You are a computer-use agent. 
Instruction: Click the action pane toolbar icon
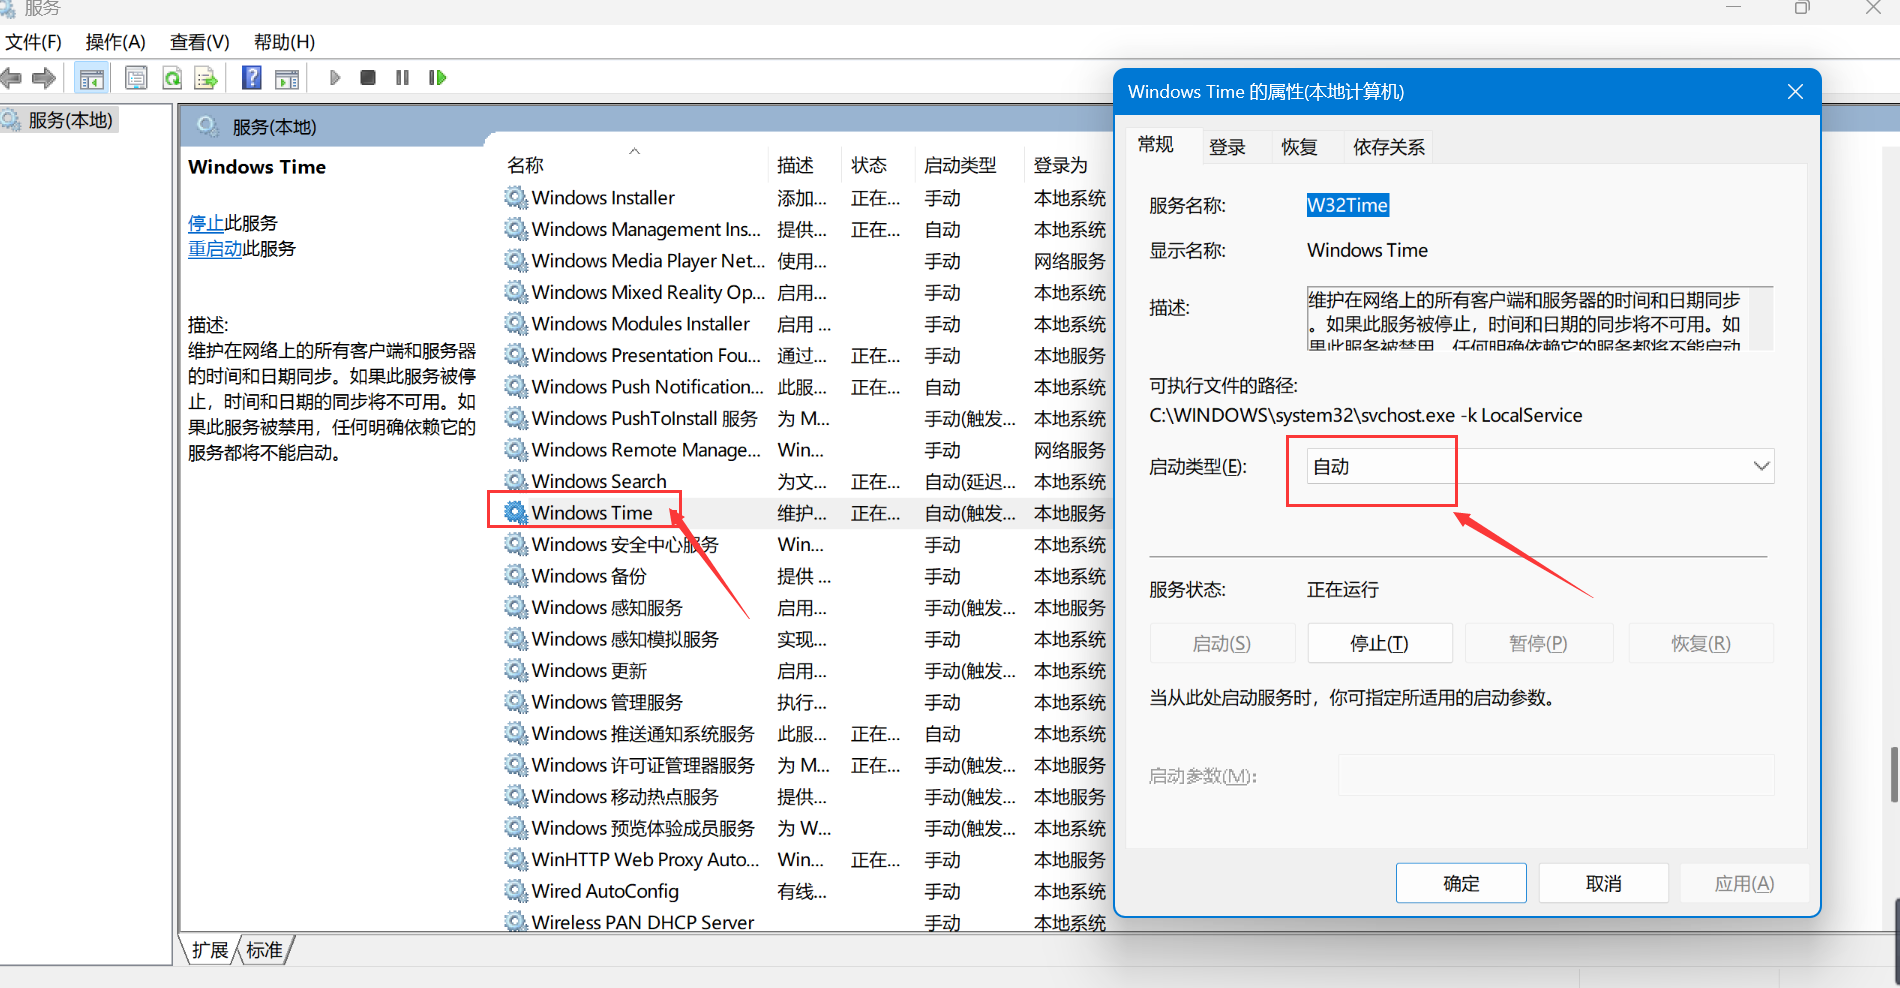pos(287,78)
